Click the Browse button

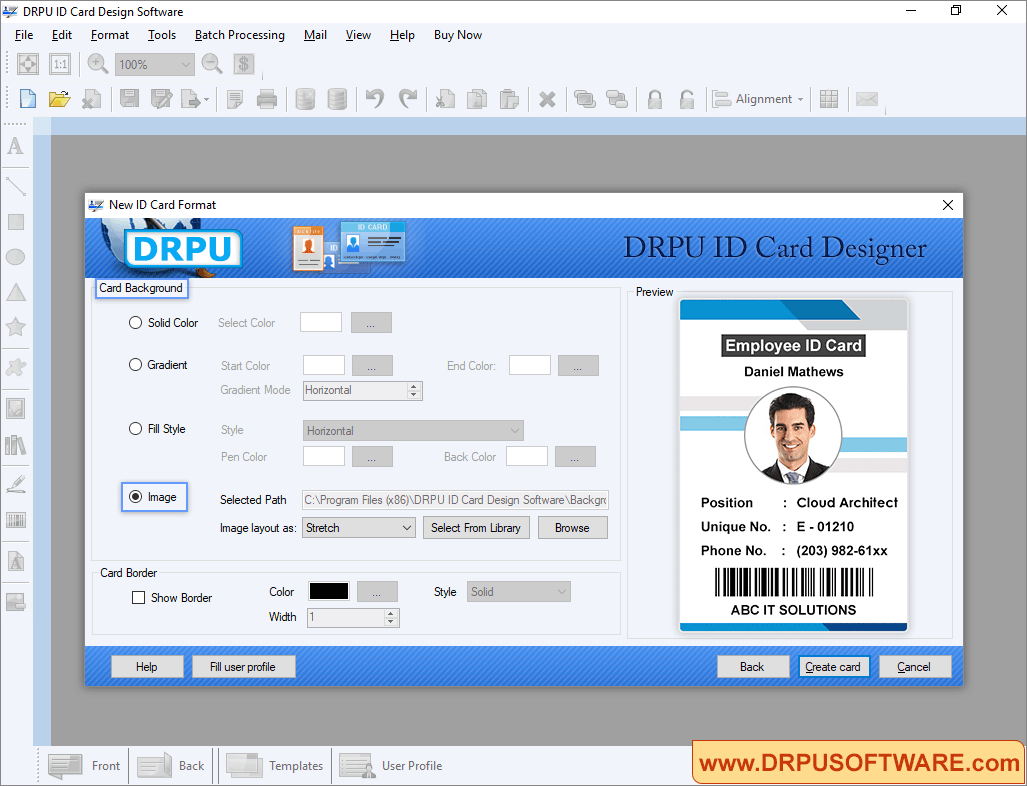pos(572,527)
